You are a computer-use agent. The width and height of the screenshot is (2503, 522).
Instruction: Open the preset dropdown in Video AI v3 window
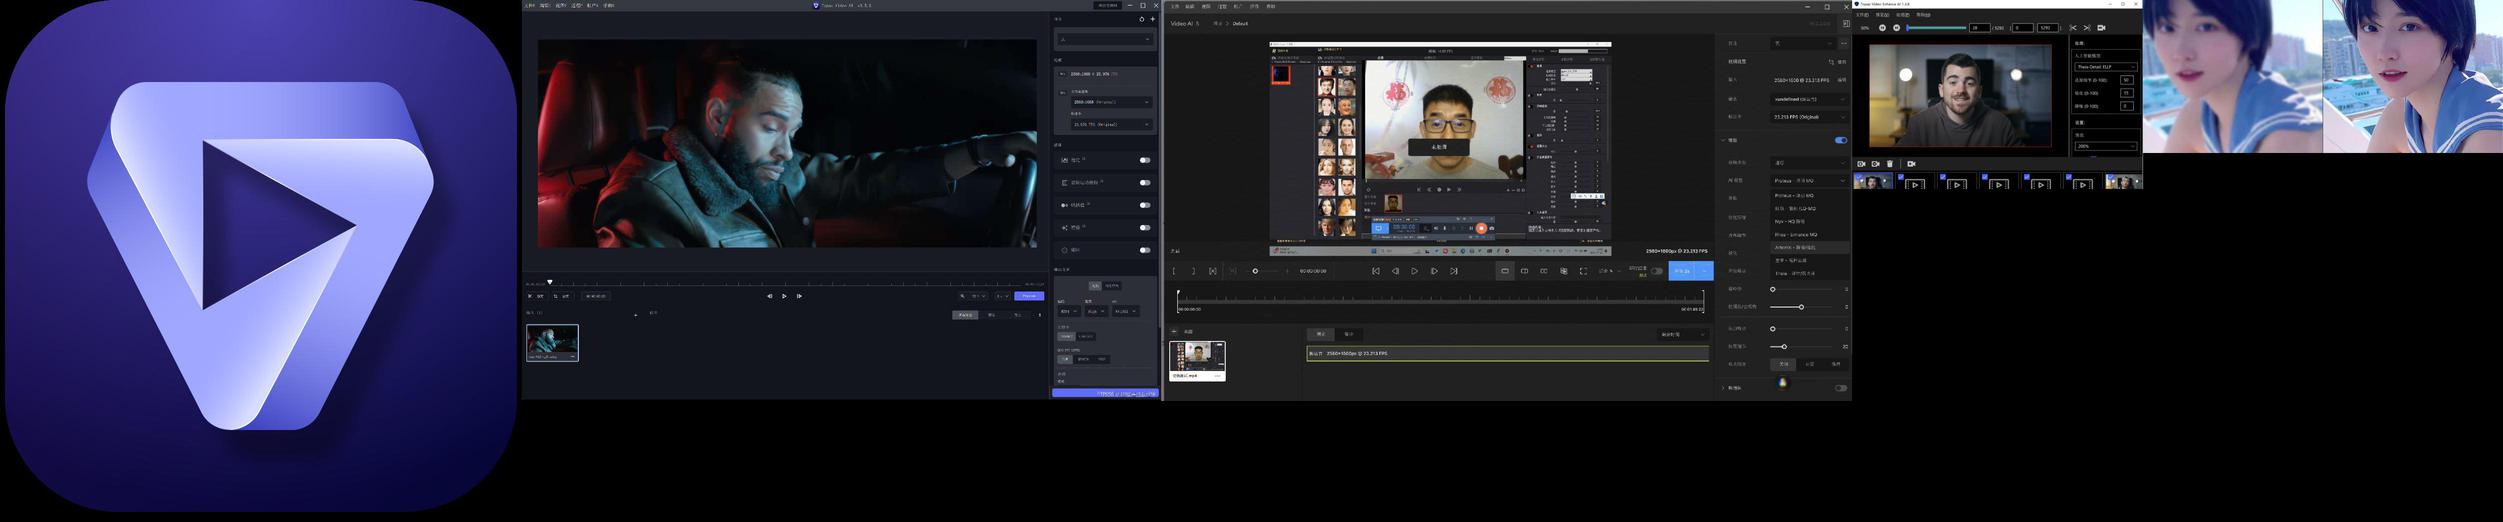1105,39
